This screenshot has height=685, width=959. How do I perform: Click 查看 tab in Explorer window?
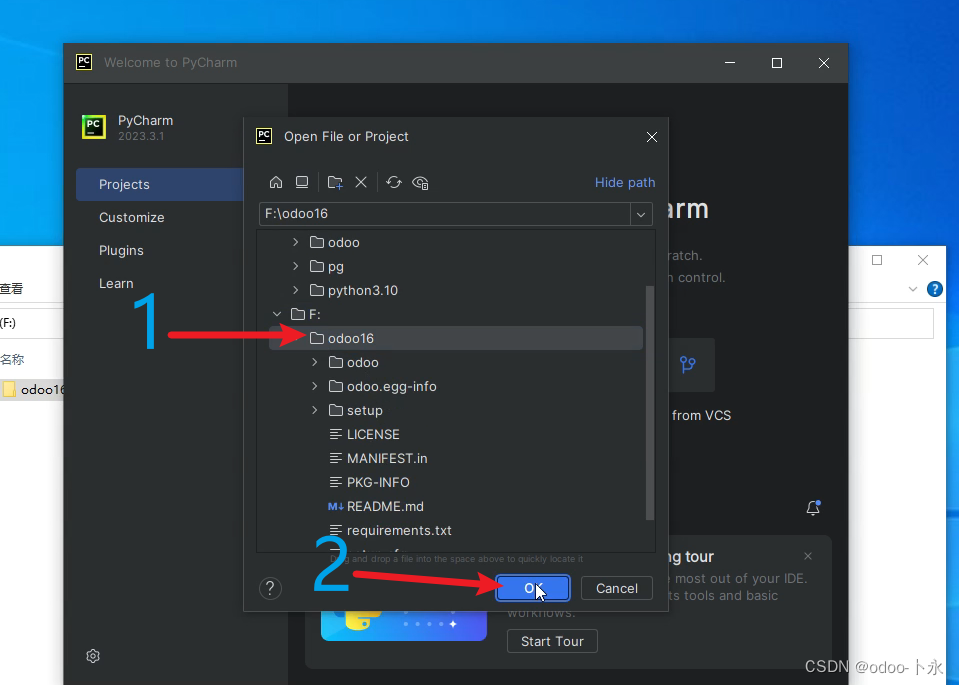(12, 289)
